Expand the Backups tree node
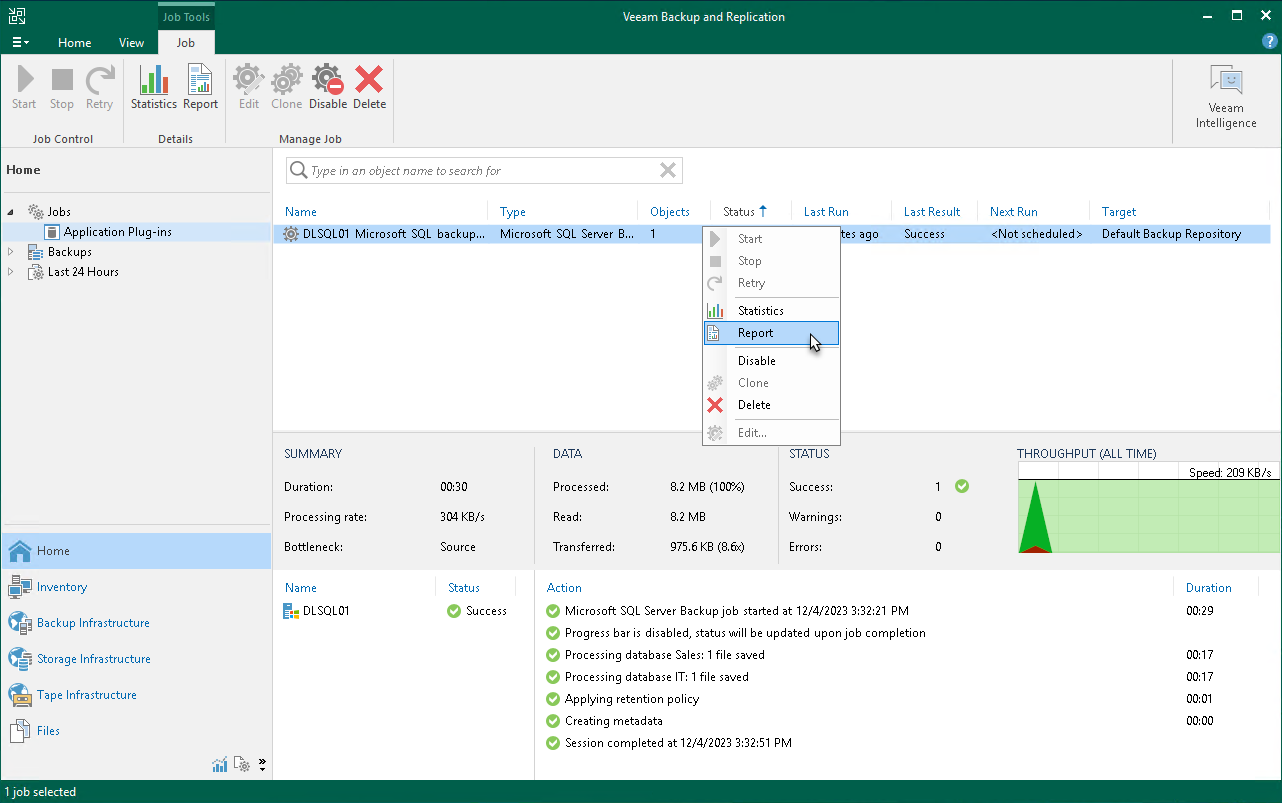The width and height of the screenshot is (1282, 803). click(11, 252)
